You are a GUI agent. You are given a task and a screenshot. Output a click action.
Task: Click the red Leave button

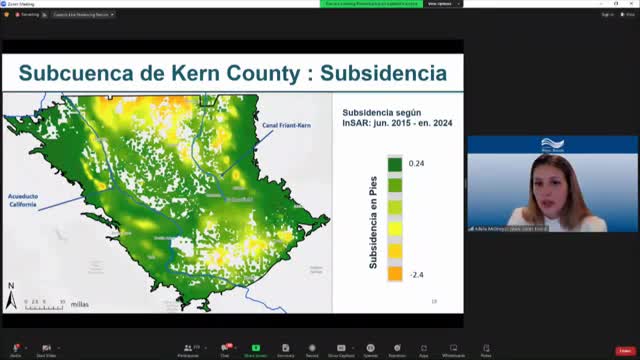[x=625, y=351]
